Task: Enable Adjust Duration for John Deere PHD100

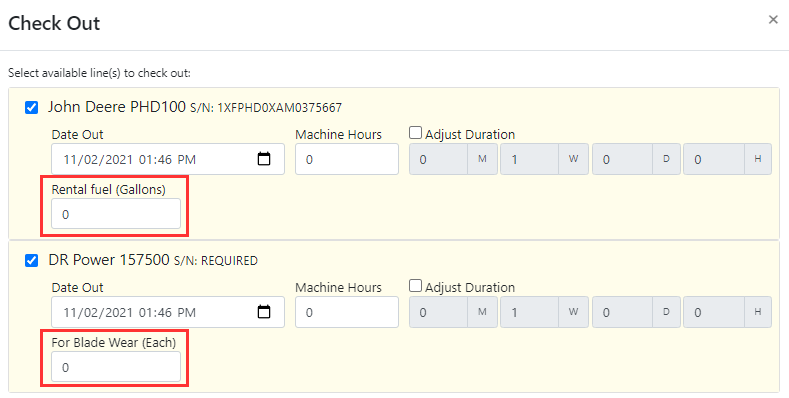Action: click(x=415, y=133)
